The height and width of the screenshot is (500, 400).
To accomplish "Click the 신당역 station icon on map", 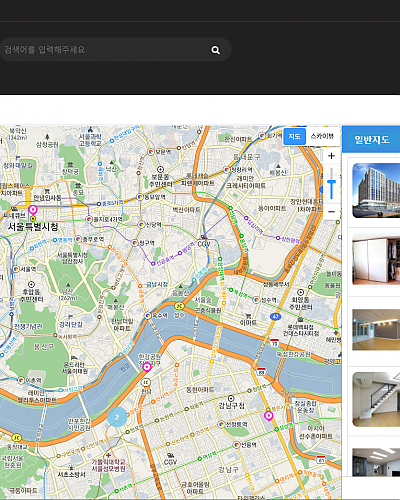I will pos(141,225).
